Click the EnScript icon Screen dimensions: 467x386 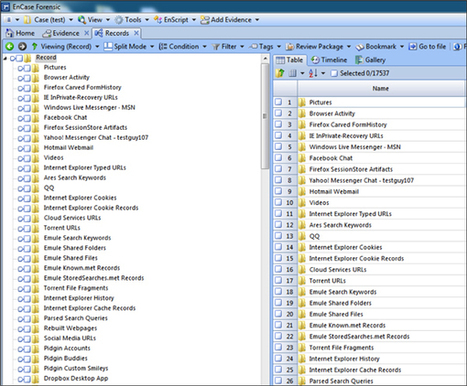tap(158, 20)
